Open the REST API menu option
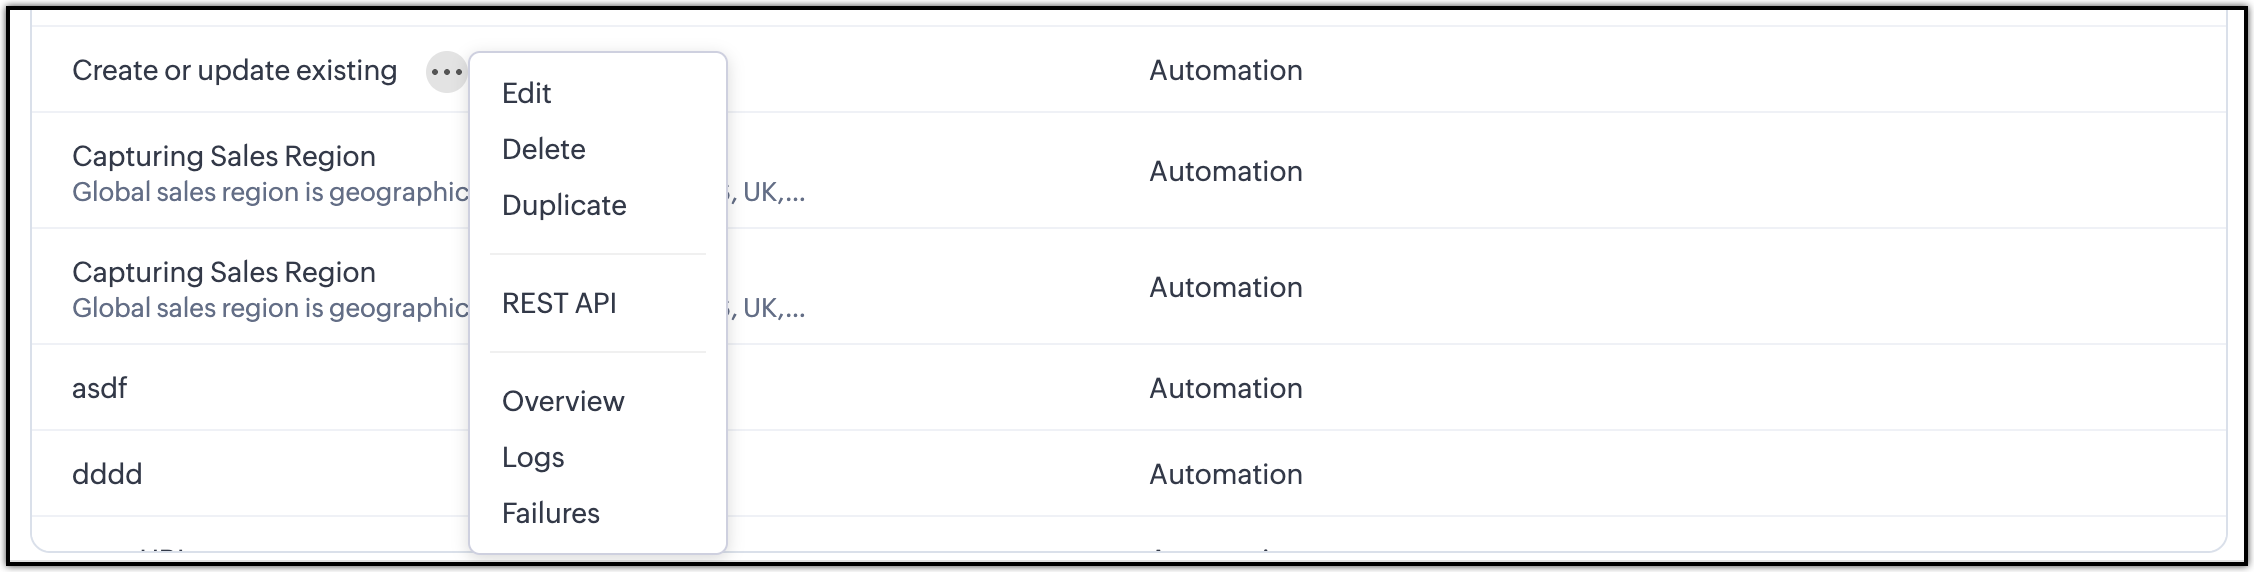Image resolution: width=2254 pixels, height=572 pixels. (559, 303)
